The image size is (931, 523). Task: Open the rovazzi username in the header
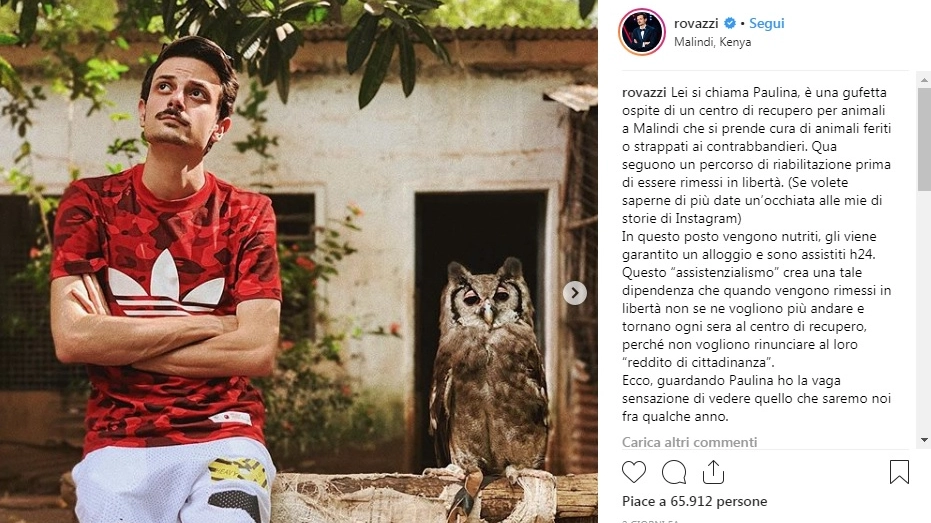click(696, 23)
